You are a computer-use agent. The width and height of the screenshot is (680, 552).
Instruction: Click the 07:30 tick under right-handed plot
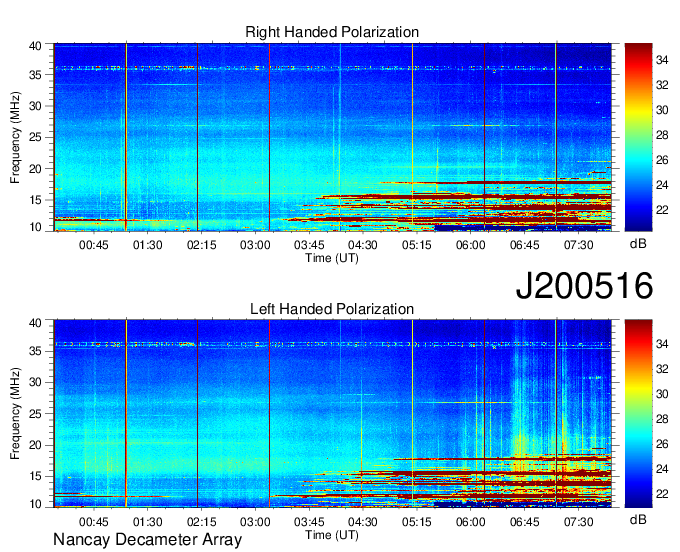[x=579, y=245]
